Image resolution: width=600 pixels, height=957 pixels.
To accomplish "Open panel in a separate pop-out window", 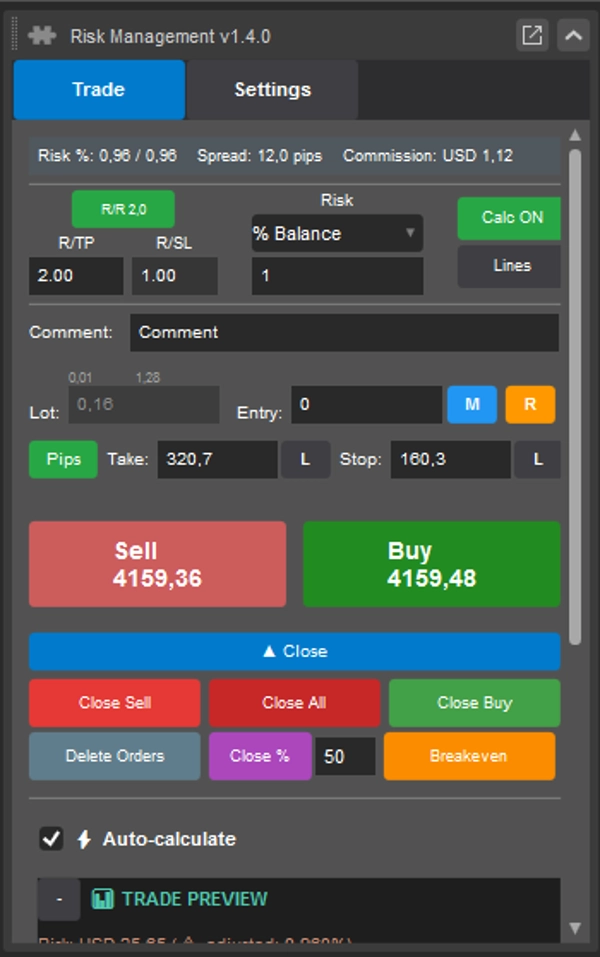I will 532,35.
